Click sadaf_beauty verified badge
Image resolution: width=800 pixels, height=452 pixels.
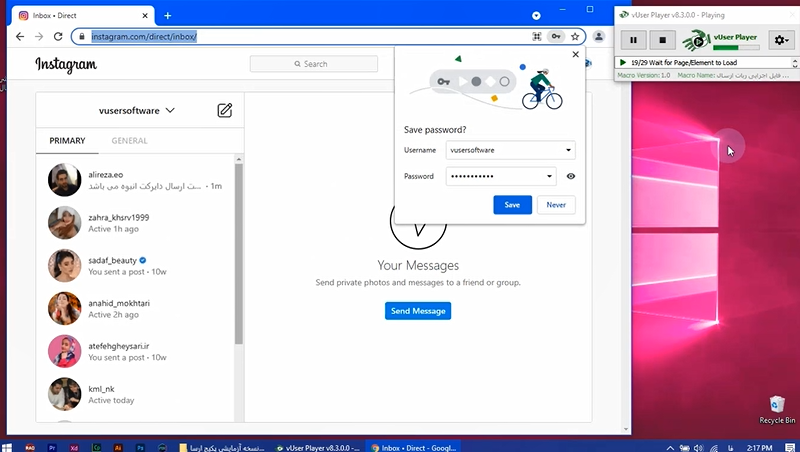[x=143, y=260]
